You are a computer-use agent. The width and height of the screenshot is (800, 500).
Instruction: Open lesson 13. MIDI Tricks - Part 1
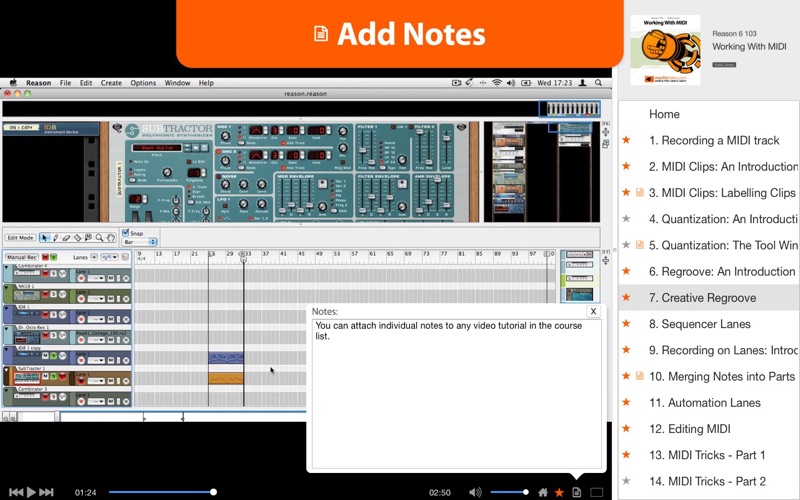707,455
